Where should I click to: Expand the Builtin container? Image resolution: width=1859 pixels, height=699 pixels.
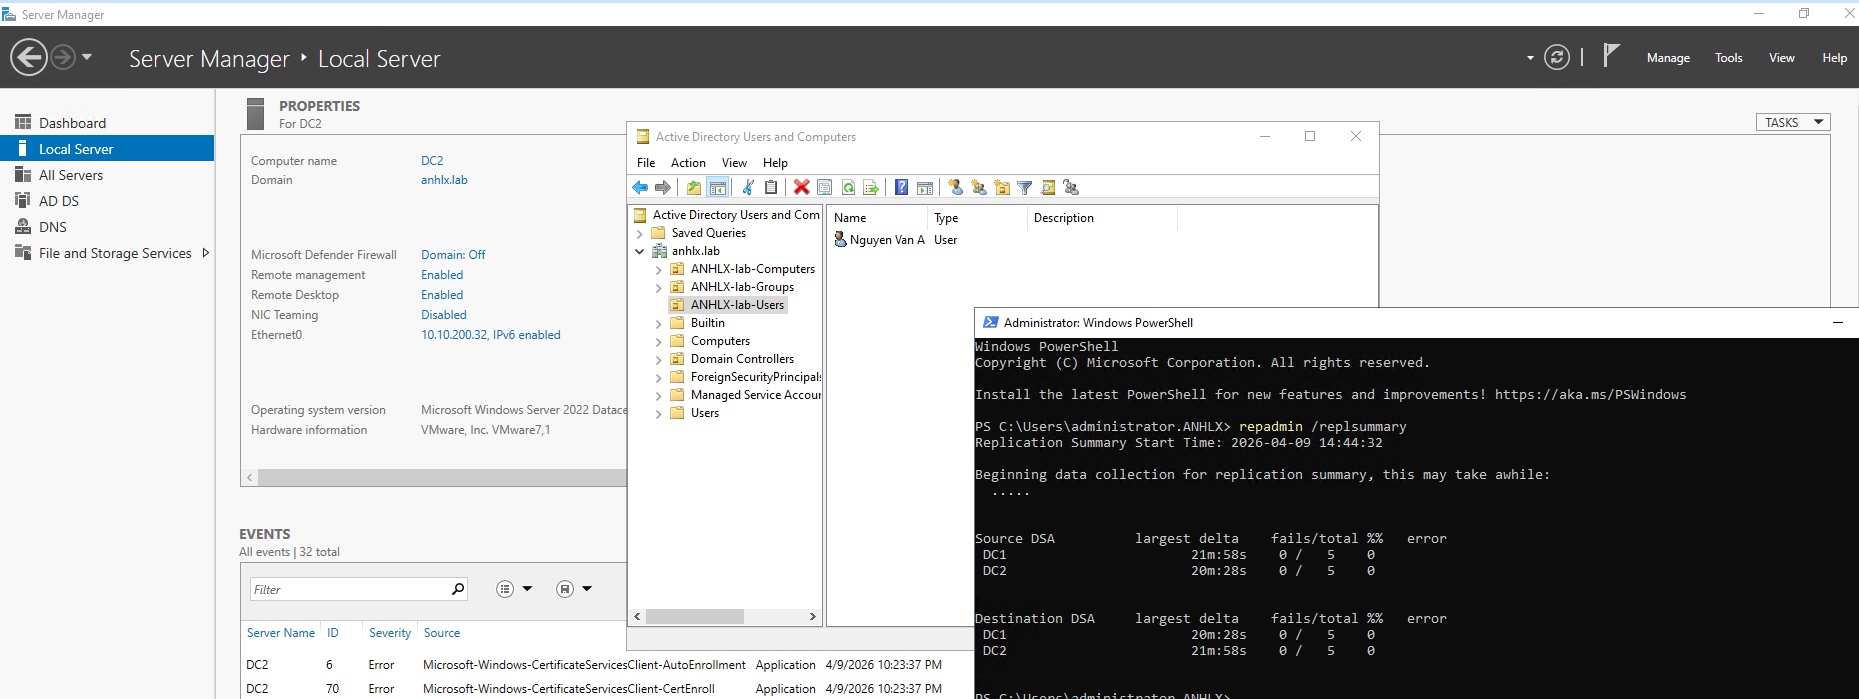tap(658, 324)
